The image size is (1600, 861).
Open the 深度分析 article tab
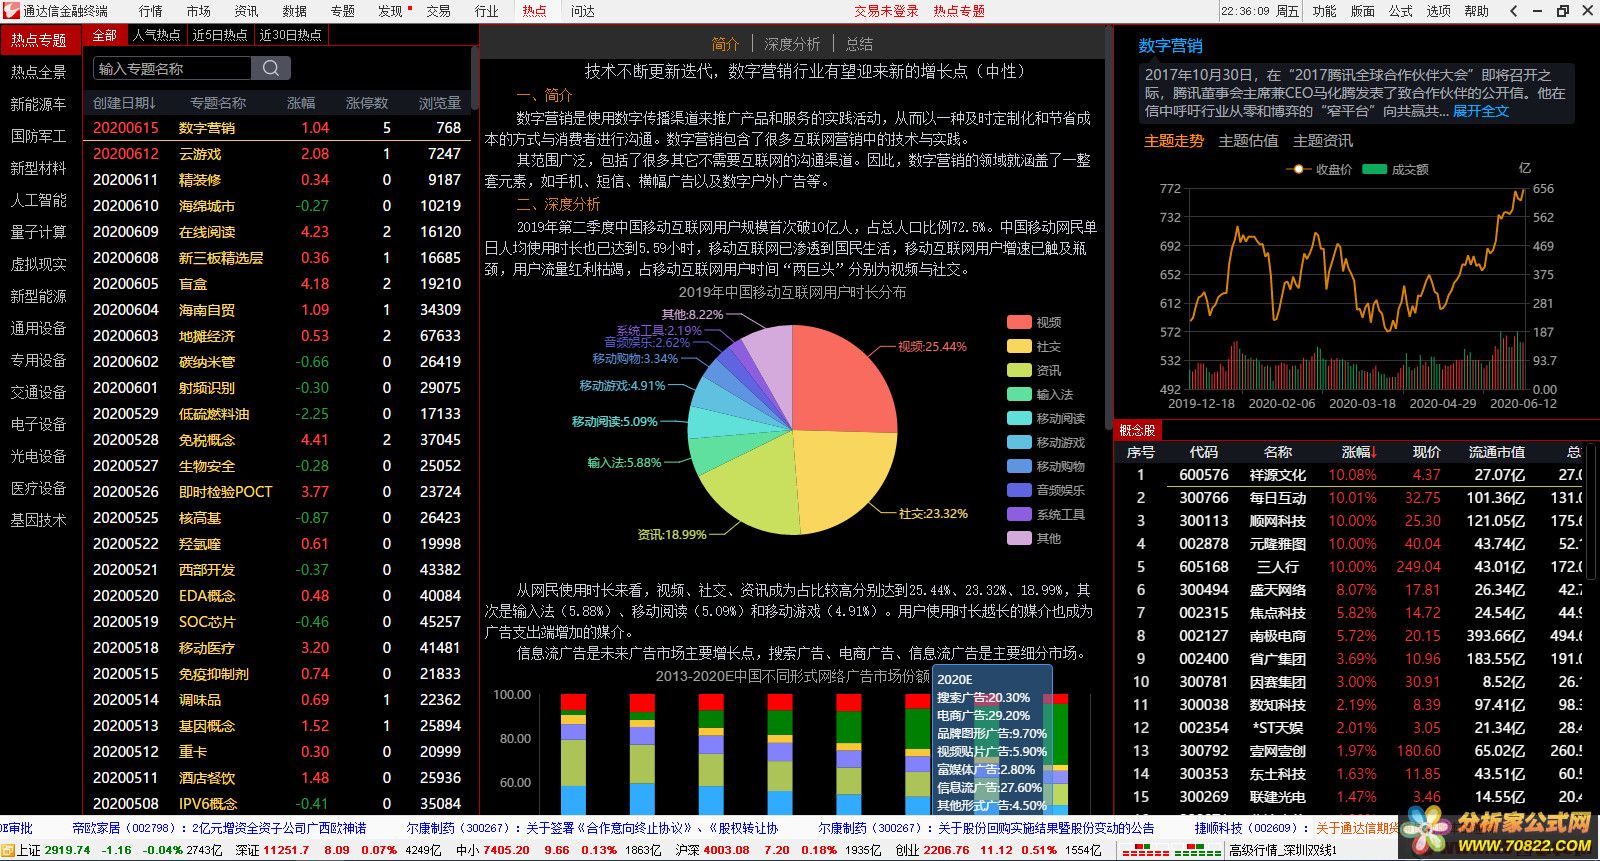click(792, 44)
